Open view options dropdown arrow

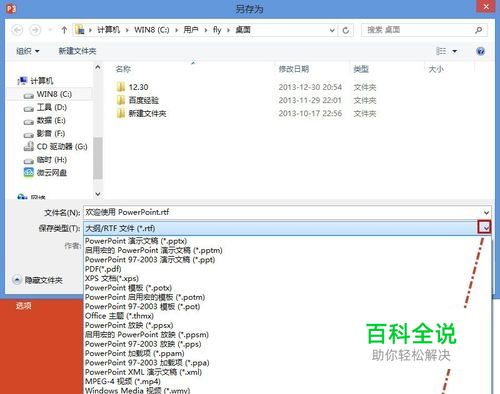454,51
